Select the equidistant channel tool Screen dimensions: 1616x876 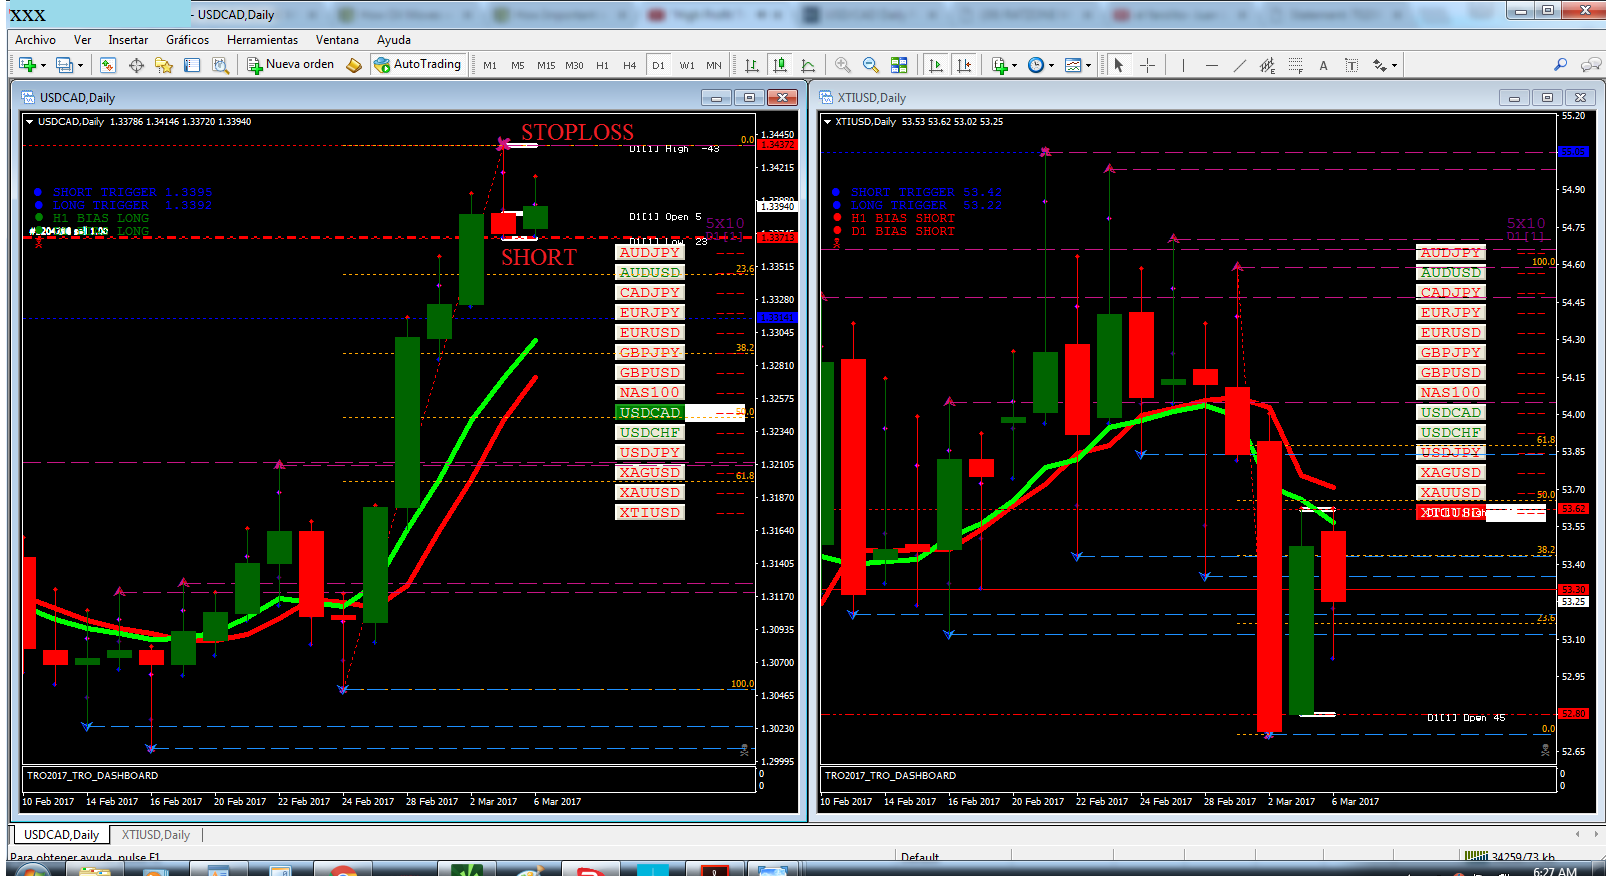coord(1267,65)
